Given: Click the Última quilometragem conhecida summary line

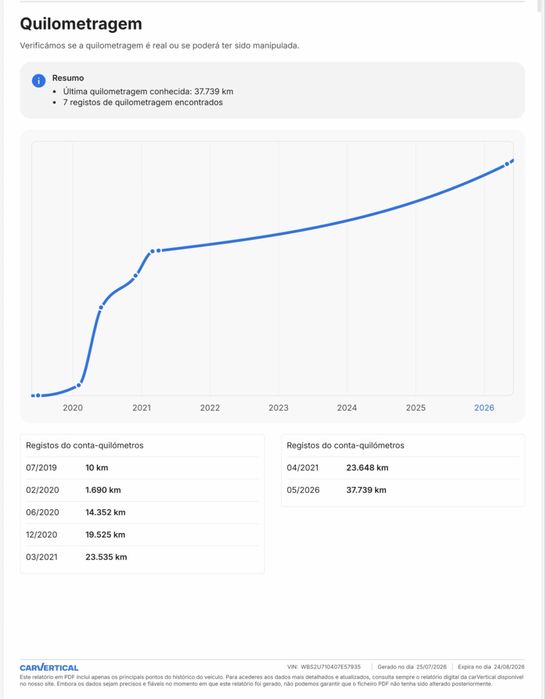Looking at the screenshot, I should click(148, 91).
